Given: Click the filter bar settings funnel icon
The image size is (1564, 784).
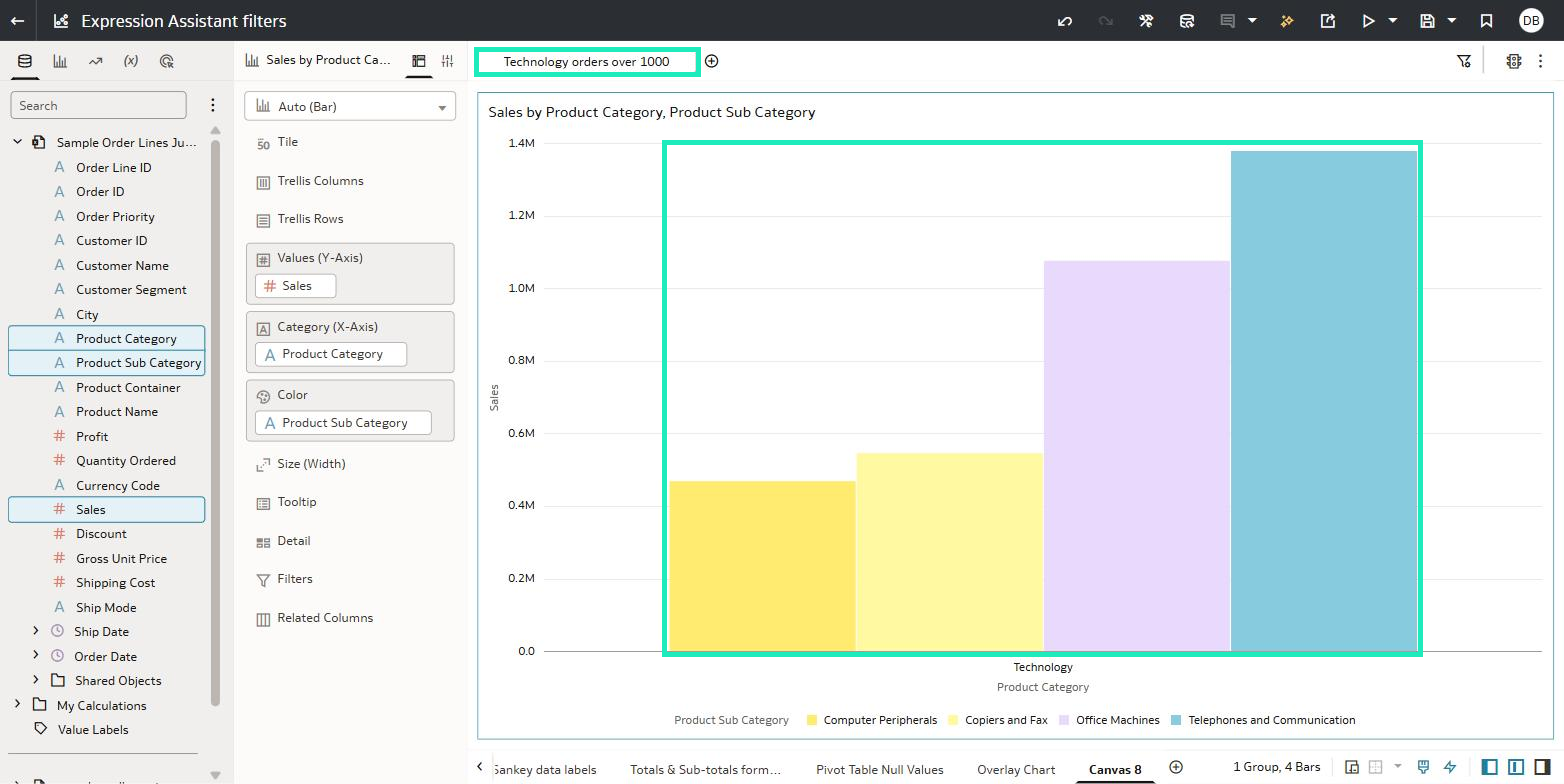Looking at the screenshot, I should pyautogui.click(x=1464, y=61).
